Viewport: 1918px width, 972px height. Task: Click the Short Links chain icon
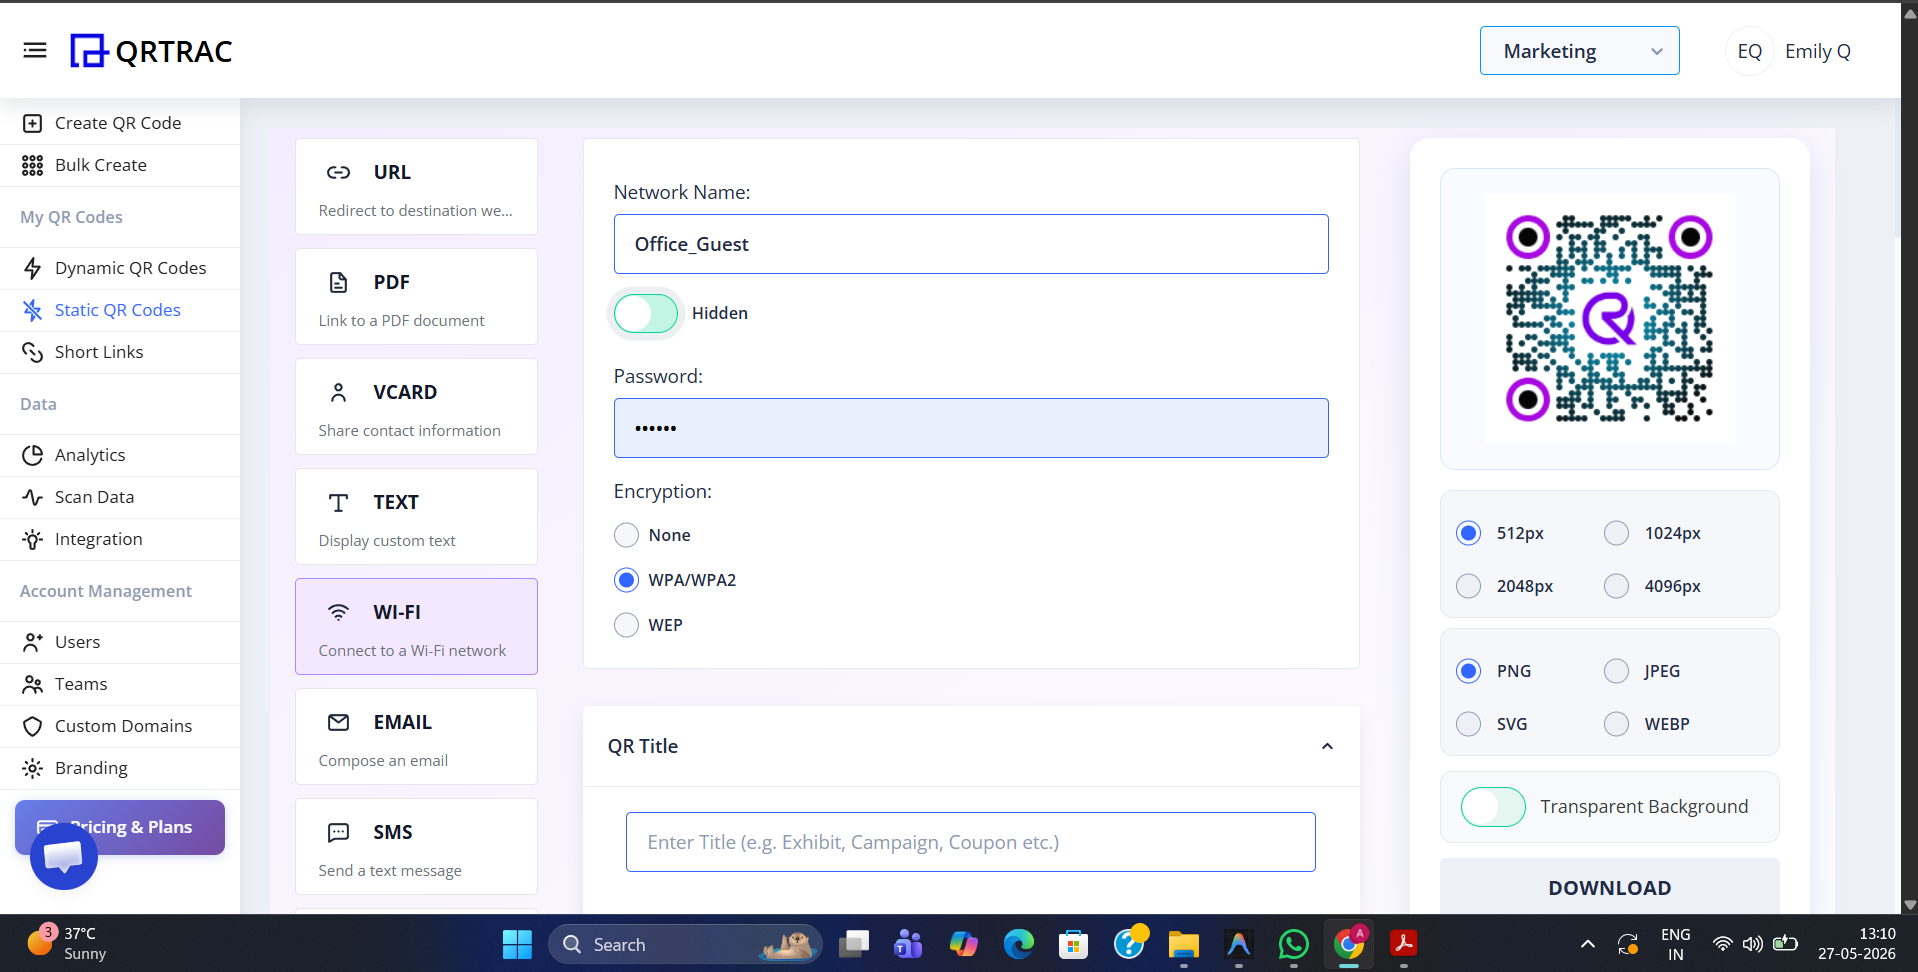click(33, 352)
